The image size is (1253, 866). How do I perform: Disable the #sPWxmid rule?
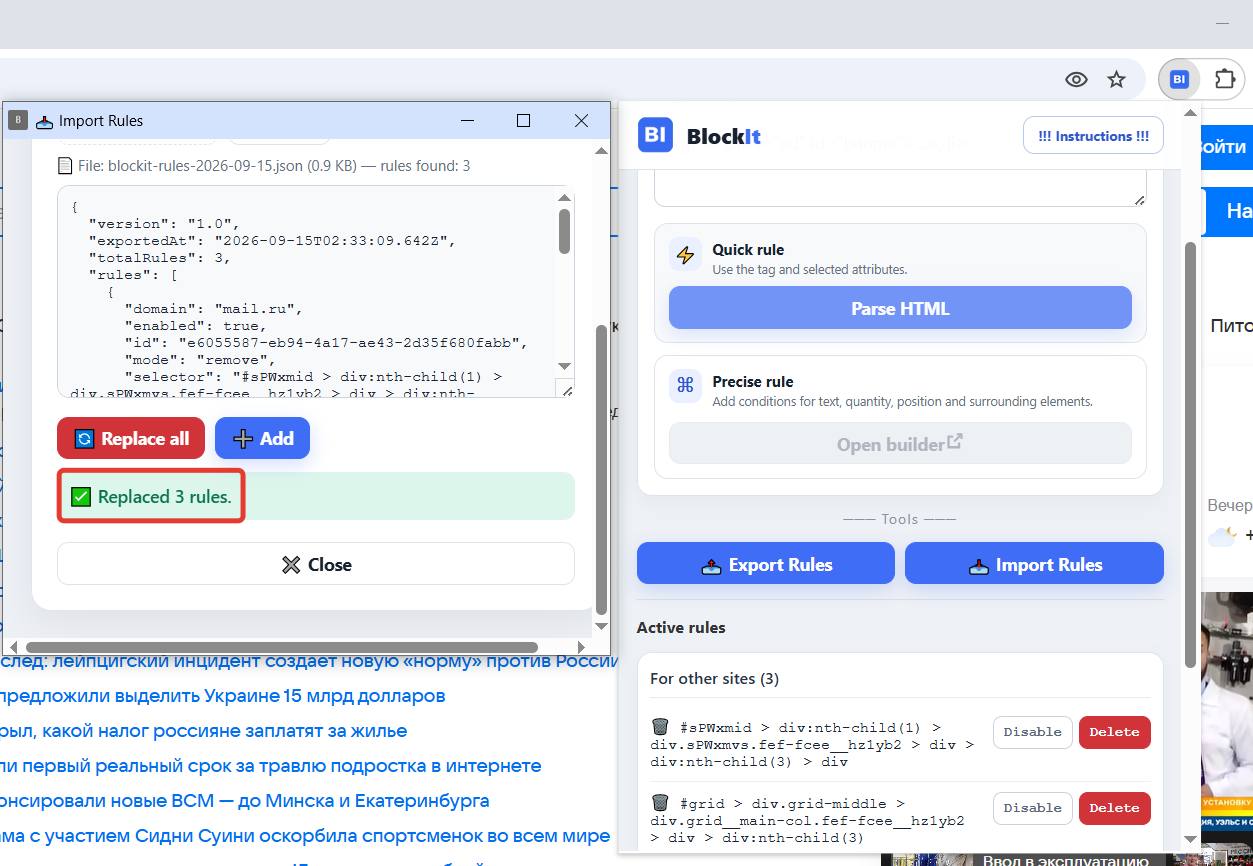tap(1033, 732)
